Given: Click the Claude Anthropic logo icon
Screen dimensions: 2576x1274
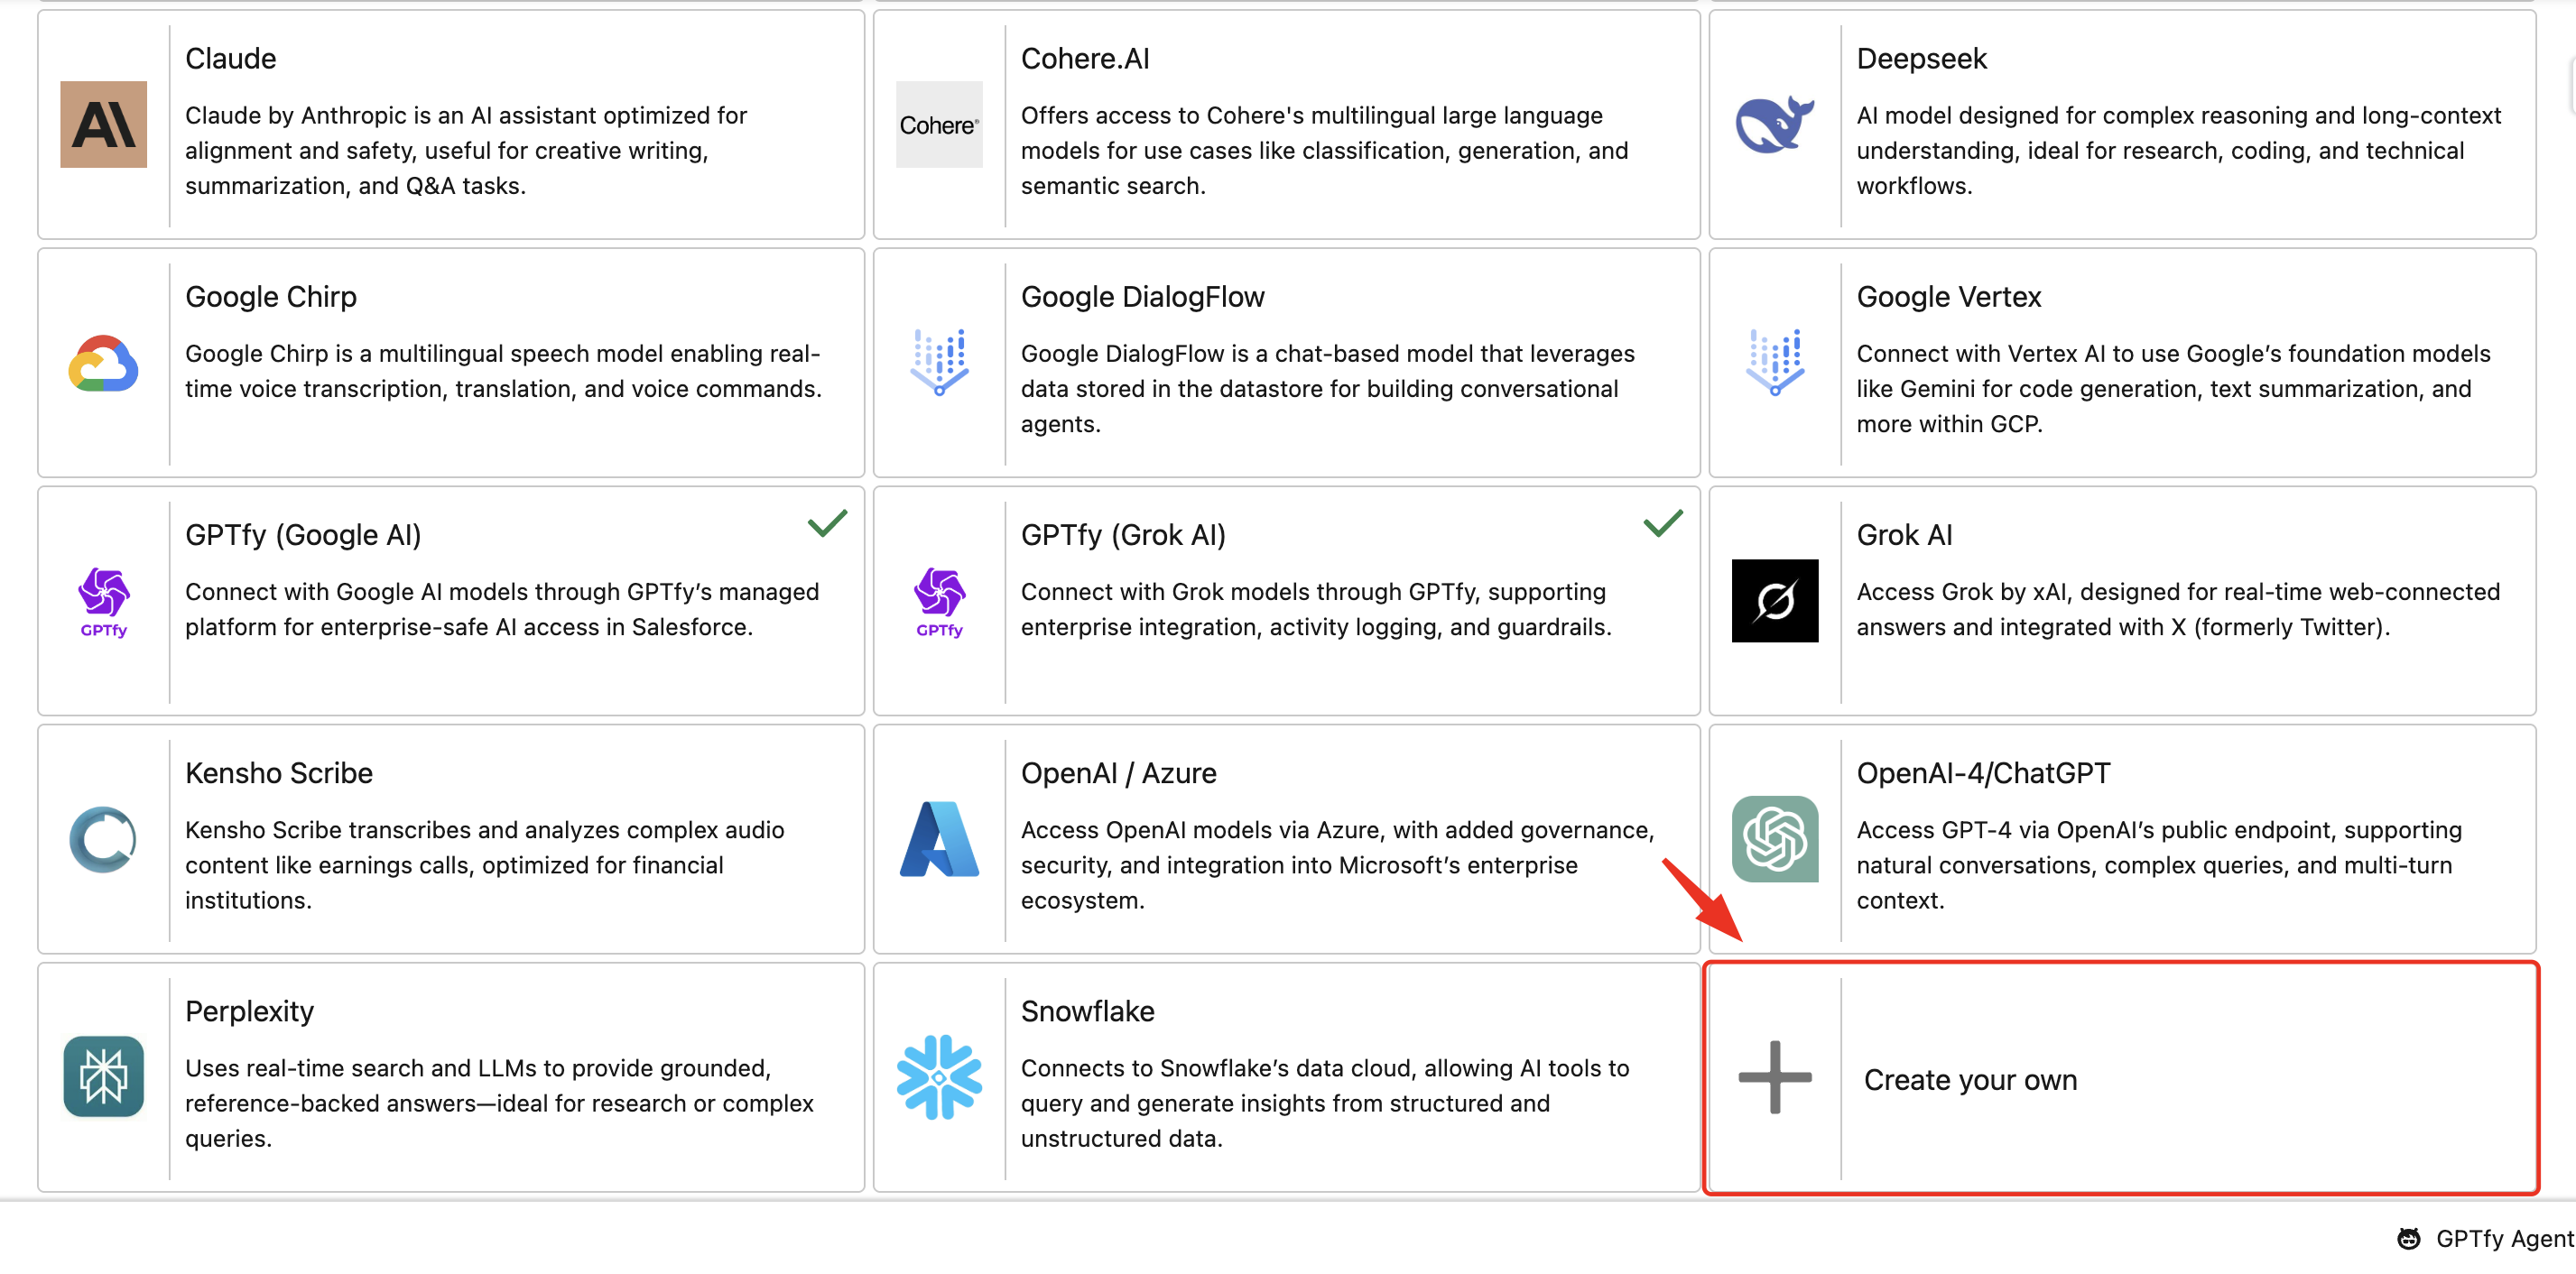Looking at the screenshot, I should [103, 124].
